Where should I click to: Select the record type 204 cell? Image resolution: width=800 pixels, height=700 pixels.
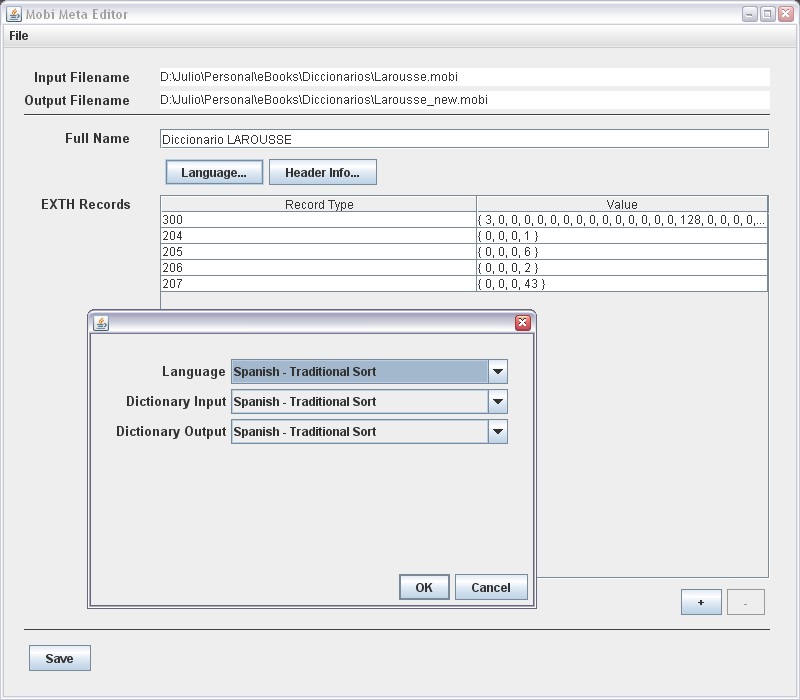click(x=319, y=236)
